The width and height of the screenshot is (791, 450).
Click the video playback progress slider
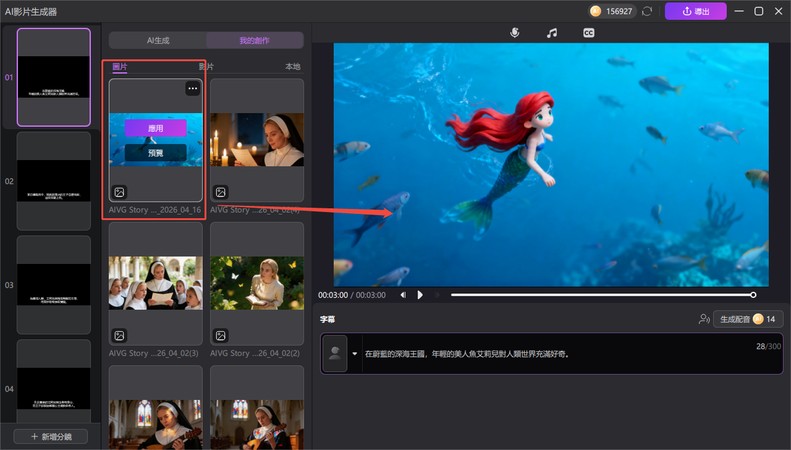point(601,295)
